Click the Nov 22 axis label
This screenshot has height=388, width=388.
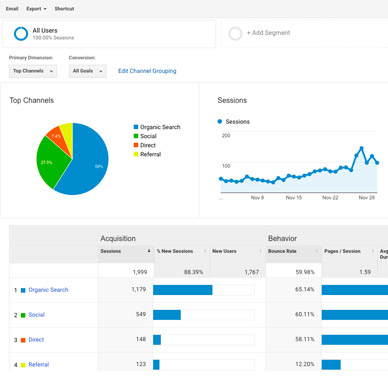click(x=330, y=198)
